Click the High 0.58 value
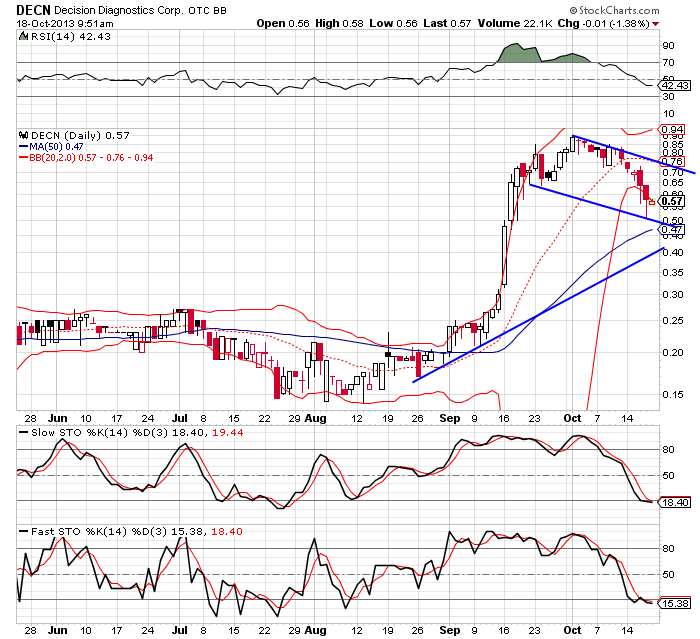Viewport: 700px width, 639px height. click(339, 23)
